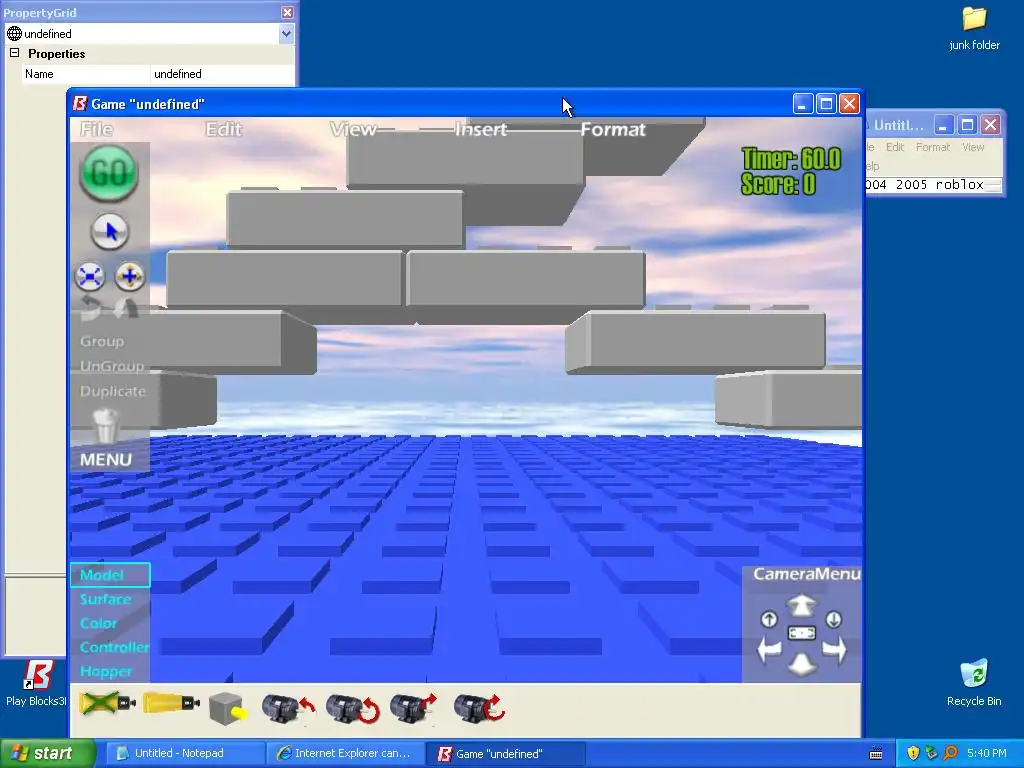Click the Play Blocks3D desktop shortcut
1024x768 pixels.
pos(37,683)
